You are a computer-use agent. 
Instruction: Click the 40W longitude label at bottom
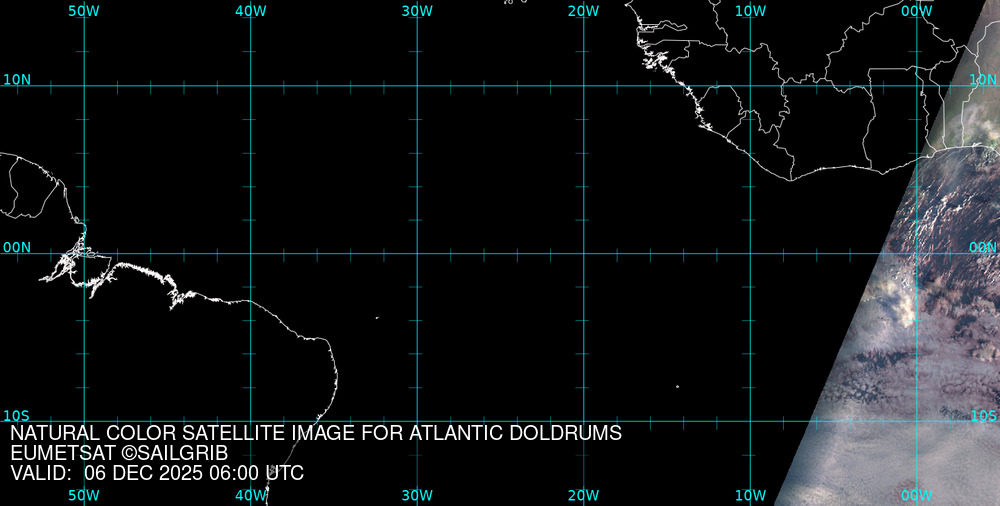250,495
